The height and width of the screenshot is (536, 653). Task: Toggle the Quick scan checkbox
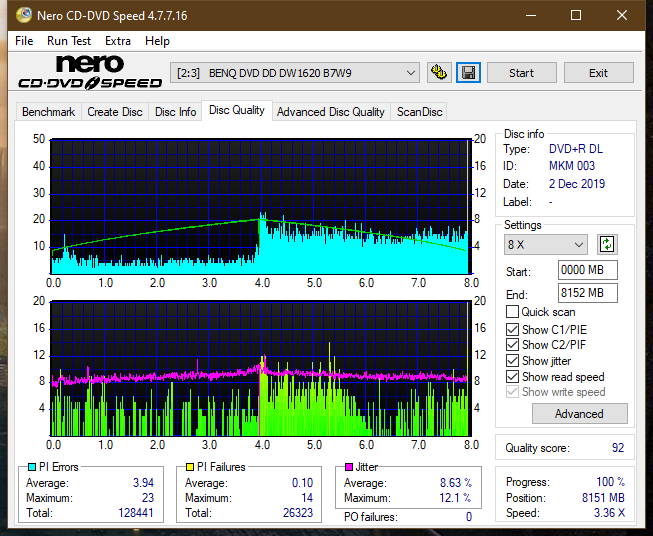coord(512,312)
